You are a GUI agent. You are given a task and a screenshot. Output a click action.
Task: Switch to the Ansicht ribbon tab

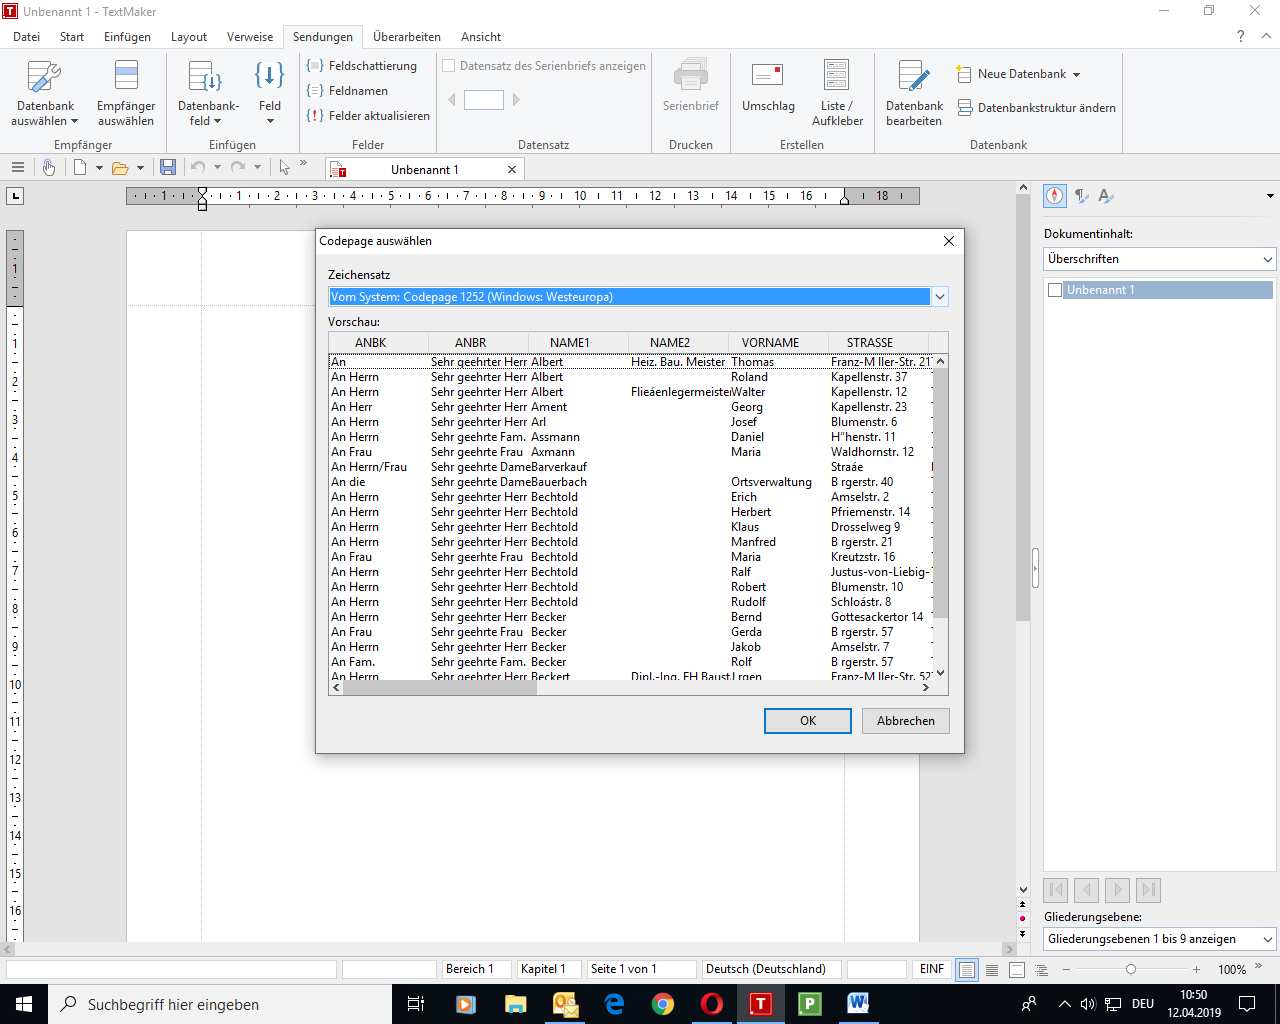[481, 37]
